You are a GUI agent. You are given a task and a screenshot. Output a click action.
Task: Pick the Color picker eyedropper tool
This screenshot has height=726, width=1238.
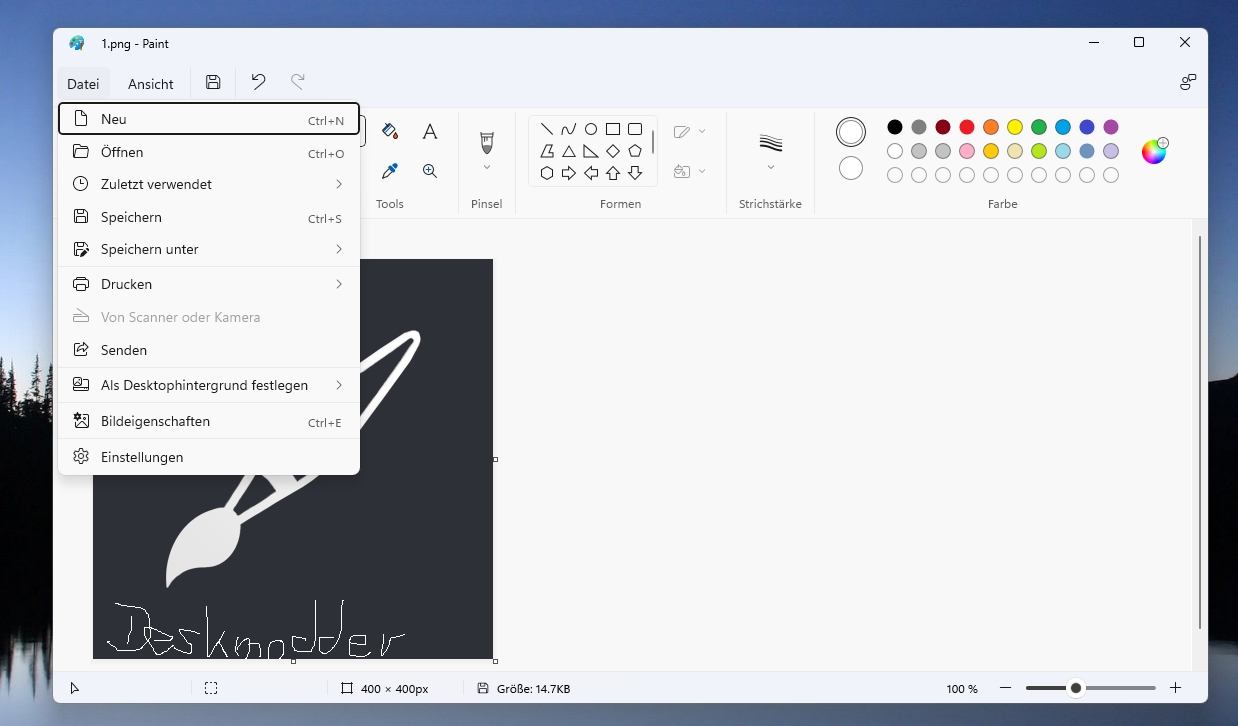coord(390,171)
